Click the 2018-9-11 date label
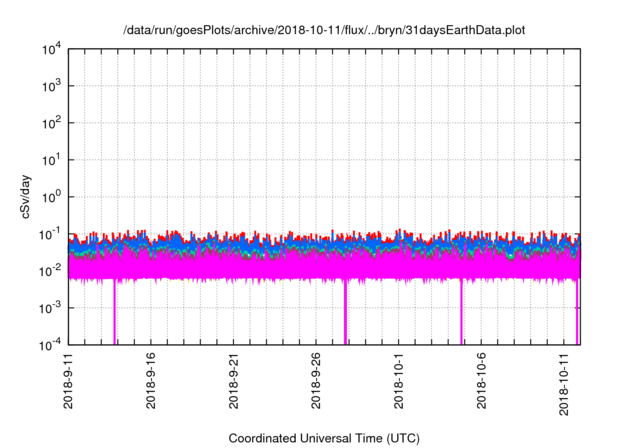The height and width of the screenshot is (448, 640). click(x=68, y=381)
